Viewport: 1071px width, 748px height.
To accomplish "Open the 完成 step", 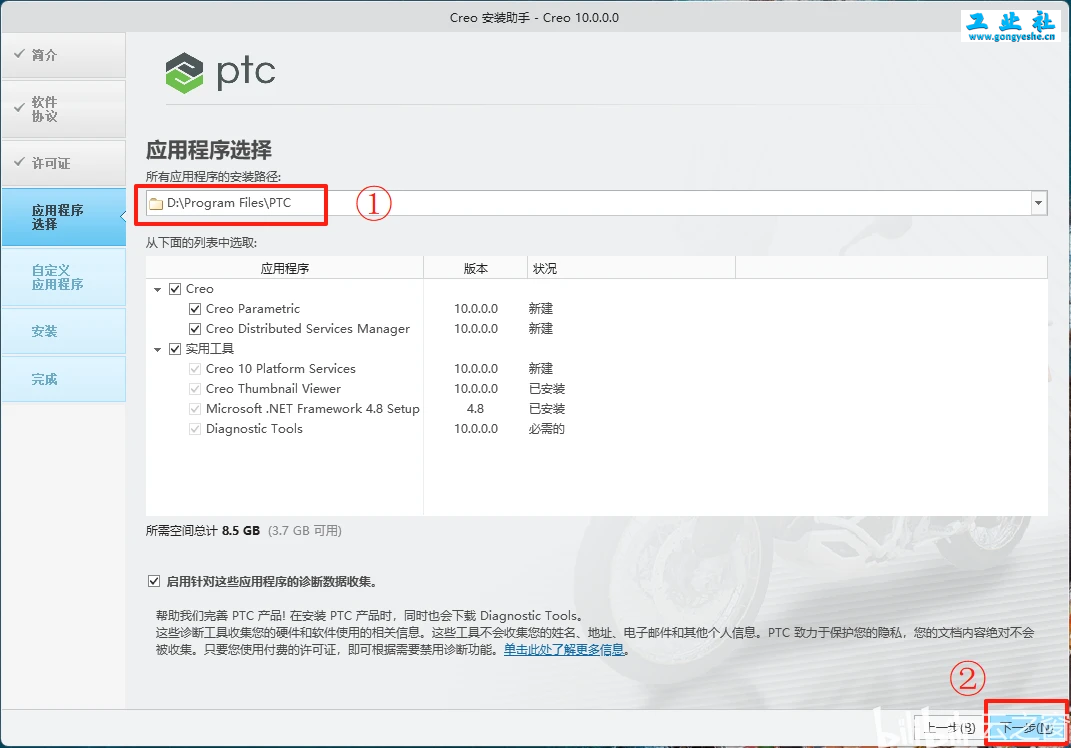I will click(x=64, y=379).
